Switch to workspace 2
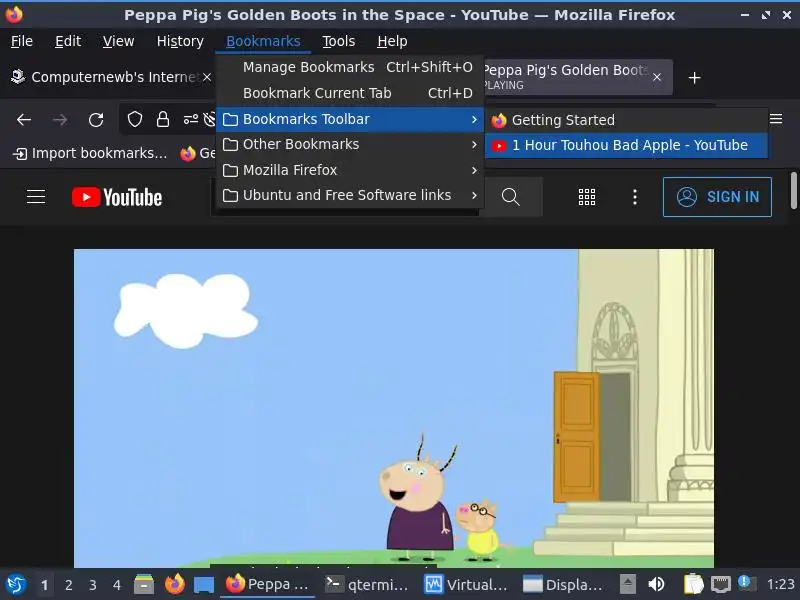 pos(68,585)
